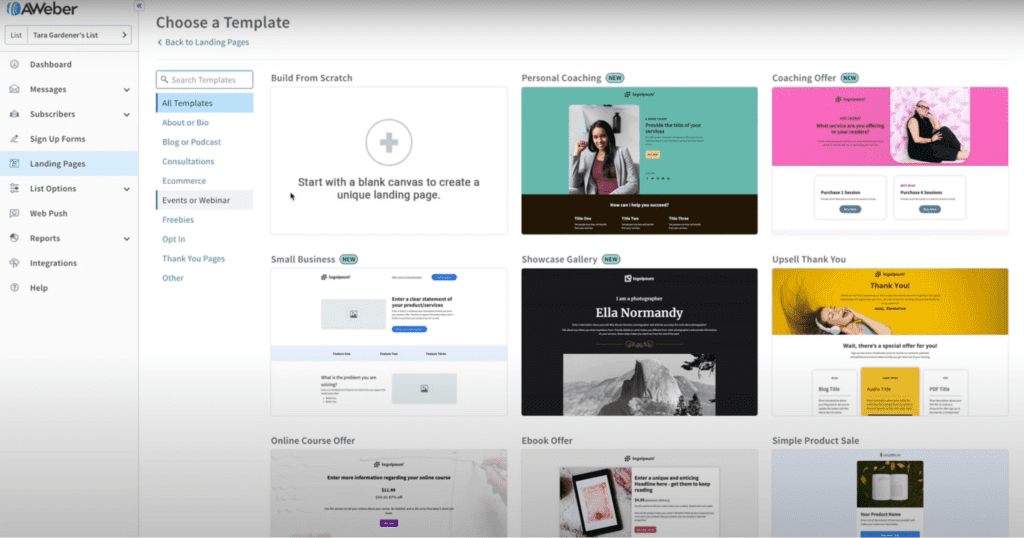The width and height of the screenshot is (1024, 538).
Task: Expand the Subscribers submenu chevron
Action: (x=127, y=114)
